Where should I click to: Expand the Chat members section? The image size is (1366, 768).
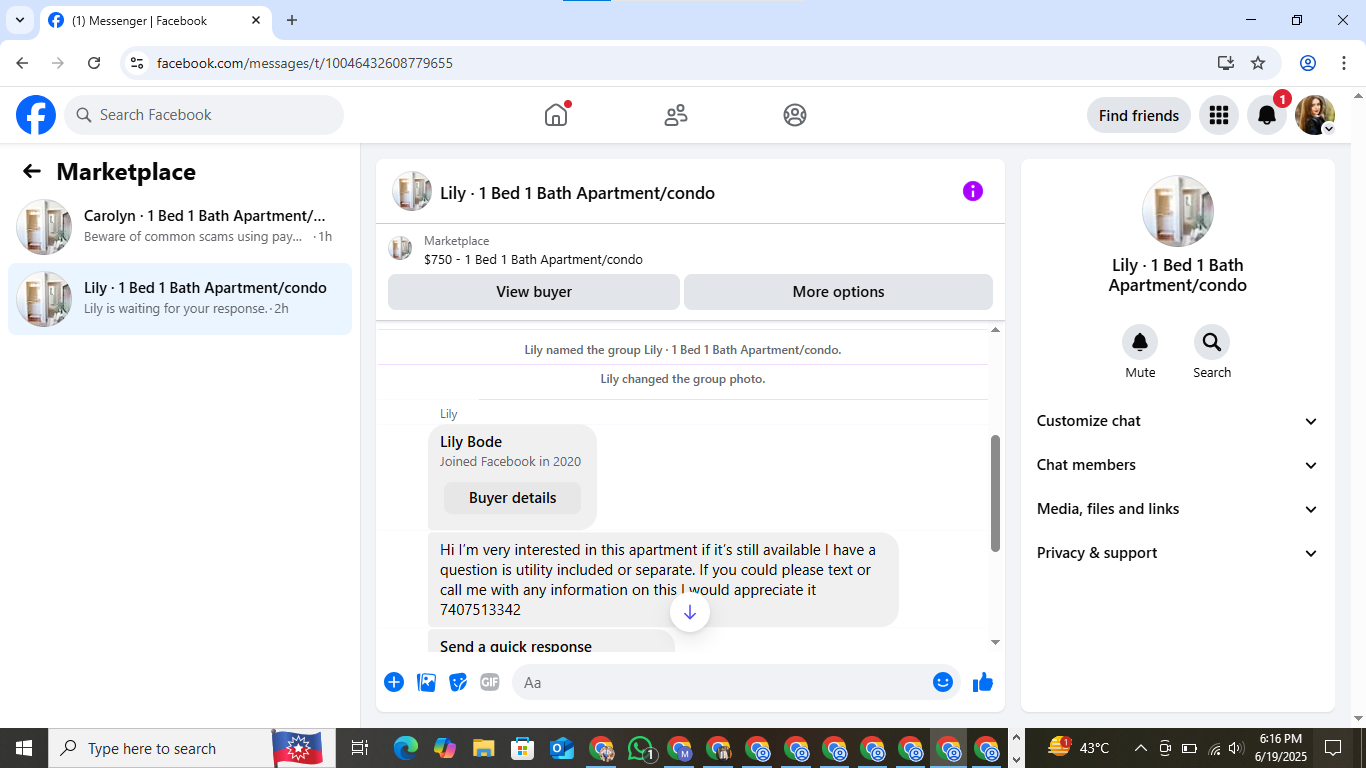tap(1178, 465)
